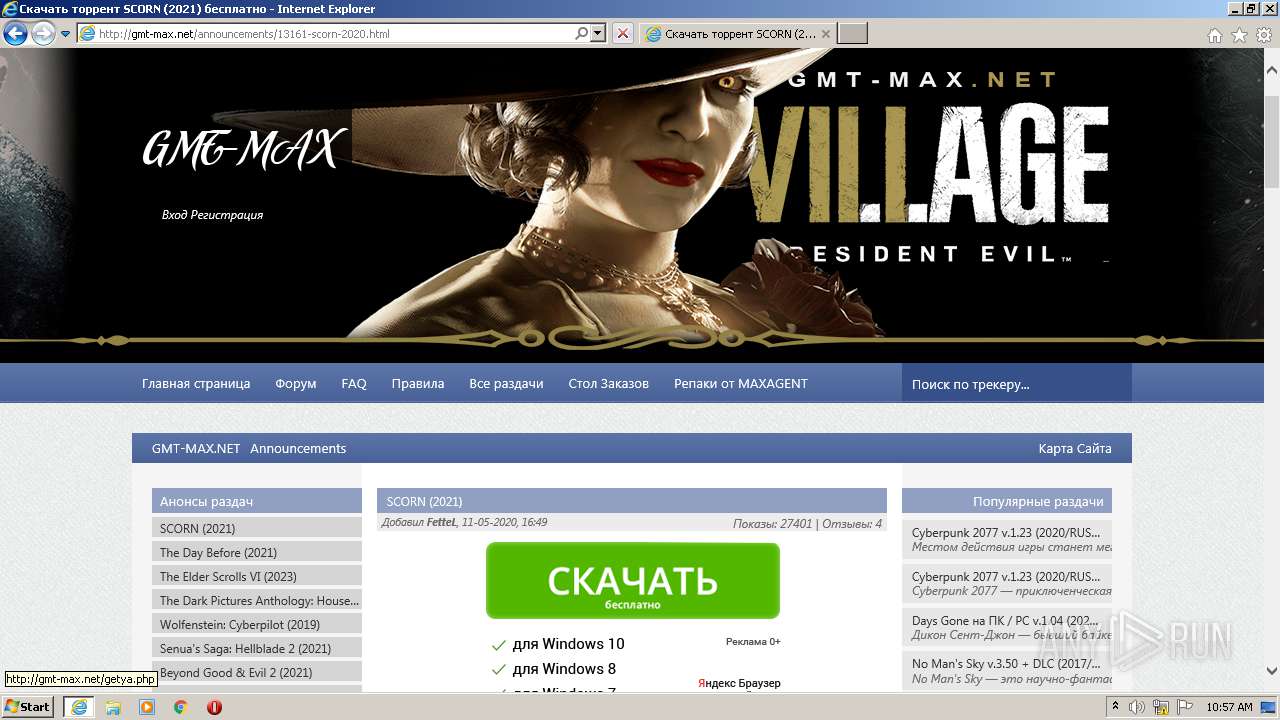Open the Windows Start button
1280x720 pixels.
(x=28, y=706)
